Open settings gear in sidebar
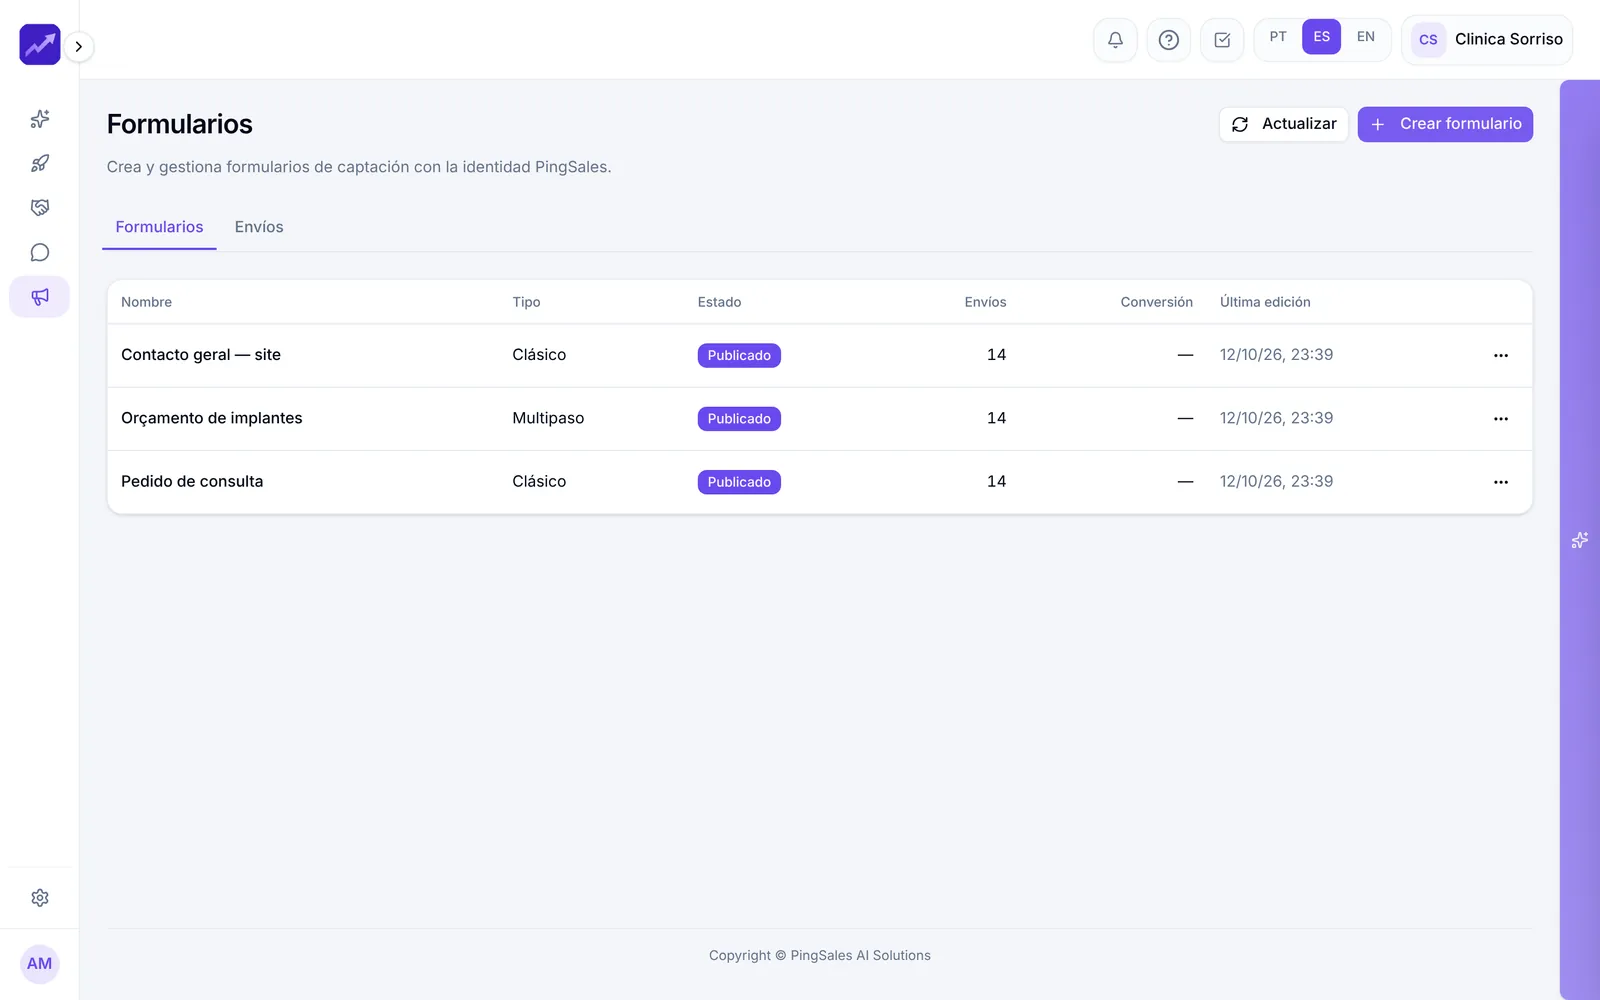The height and width of the screenshot is (1000, 1600). 40,898
